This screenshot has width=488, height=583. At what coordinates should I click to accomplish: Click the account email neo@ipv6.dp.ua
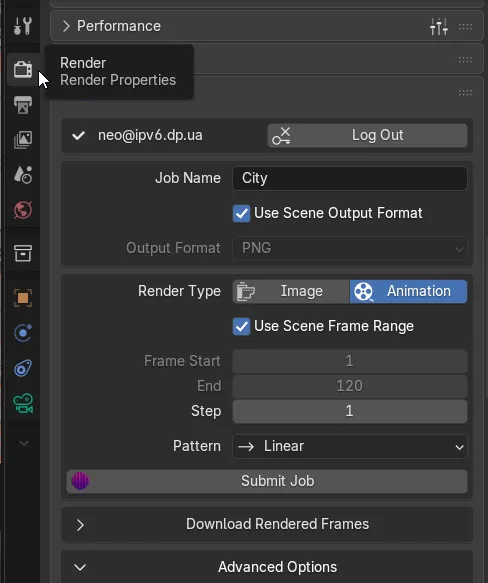[150, 135]
